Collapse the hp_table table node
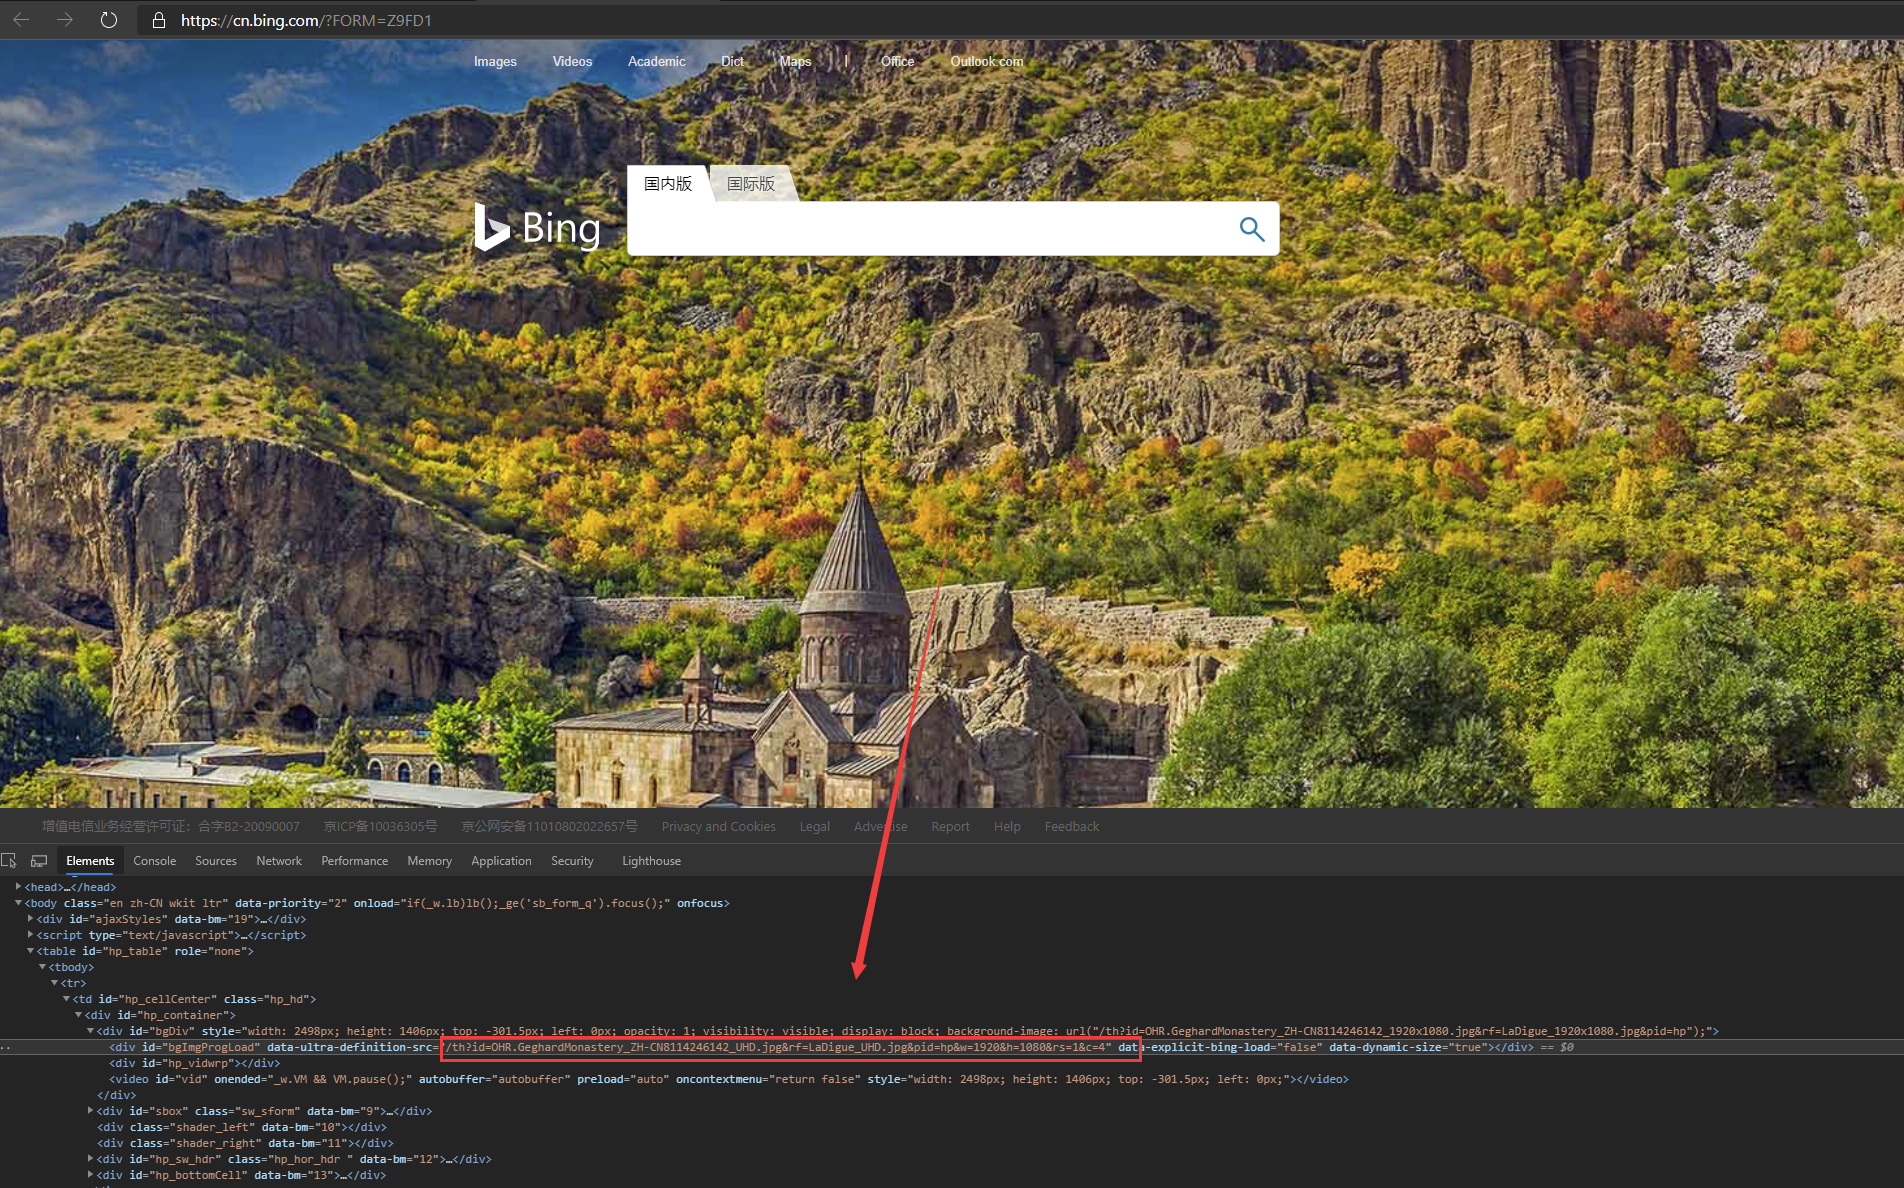 [30, 951]
